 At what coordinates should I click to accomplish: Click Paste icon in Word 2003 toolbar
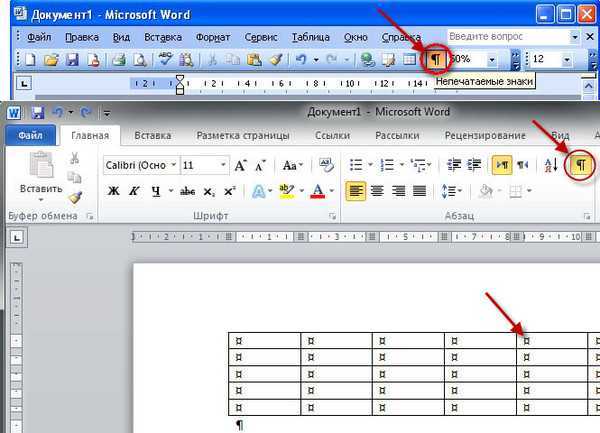(x=254, y=60)
